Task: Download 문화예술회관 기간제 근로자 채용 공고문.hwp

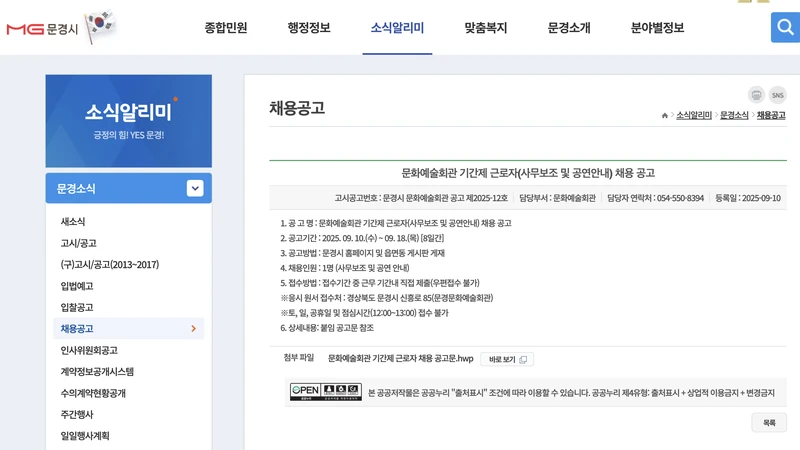Action: (401, 359)
